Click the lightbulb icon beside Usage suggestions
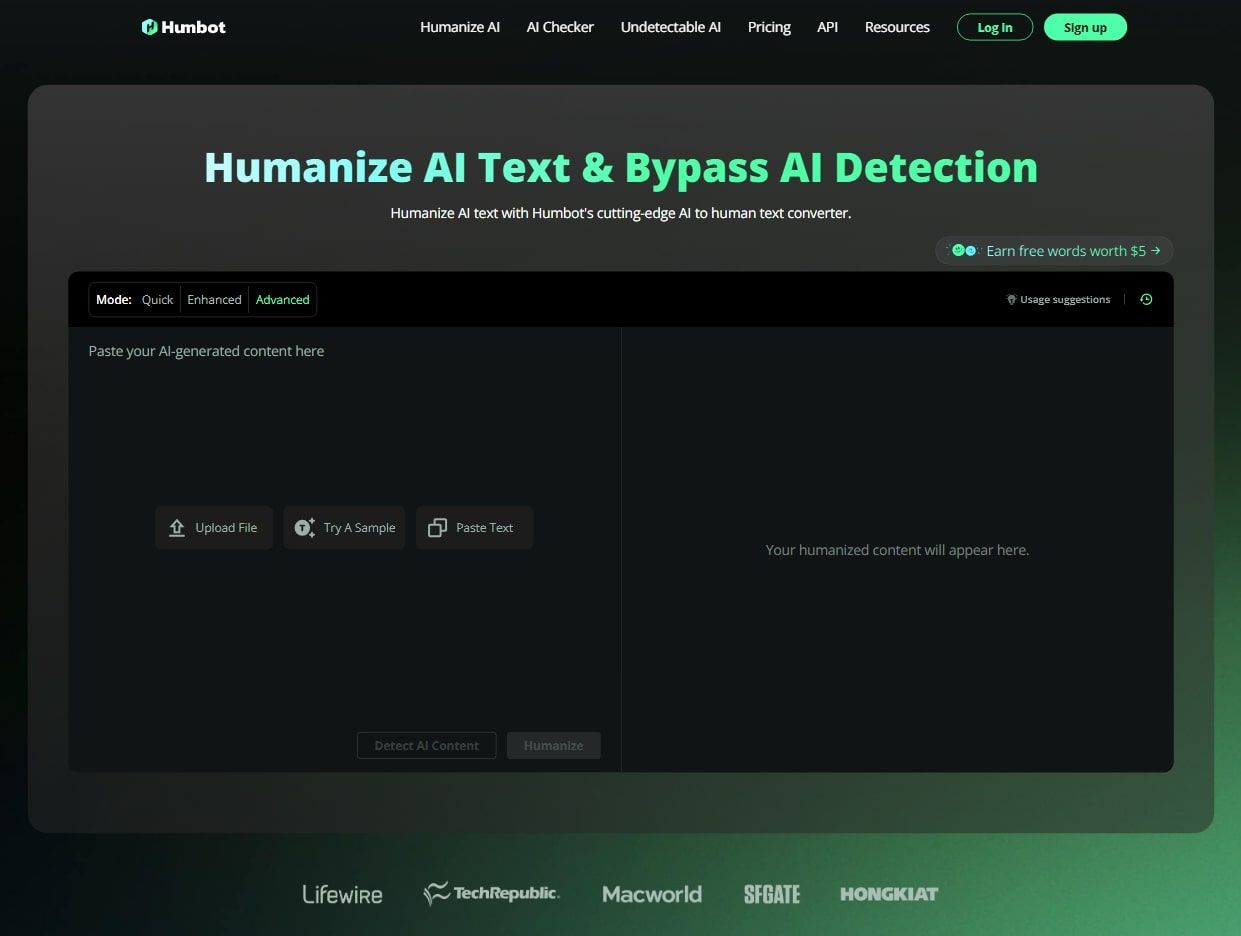 click(x=1011, y=299)
